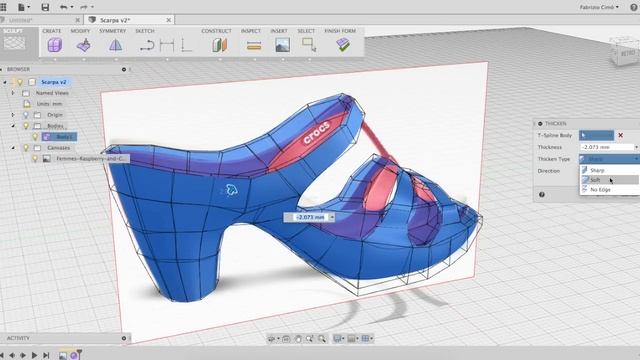
Task: Select the Edit Form tool icon
Action: pos(84,45)
